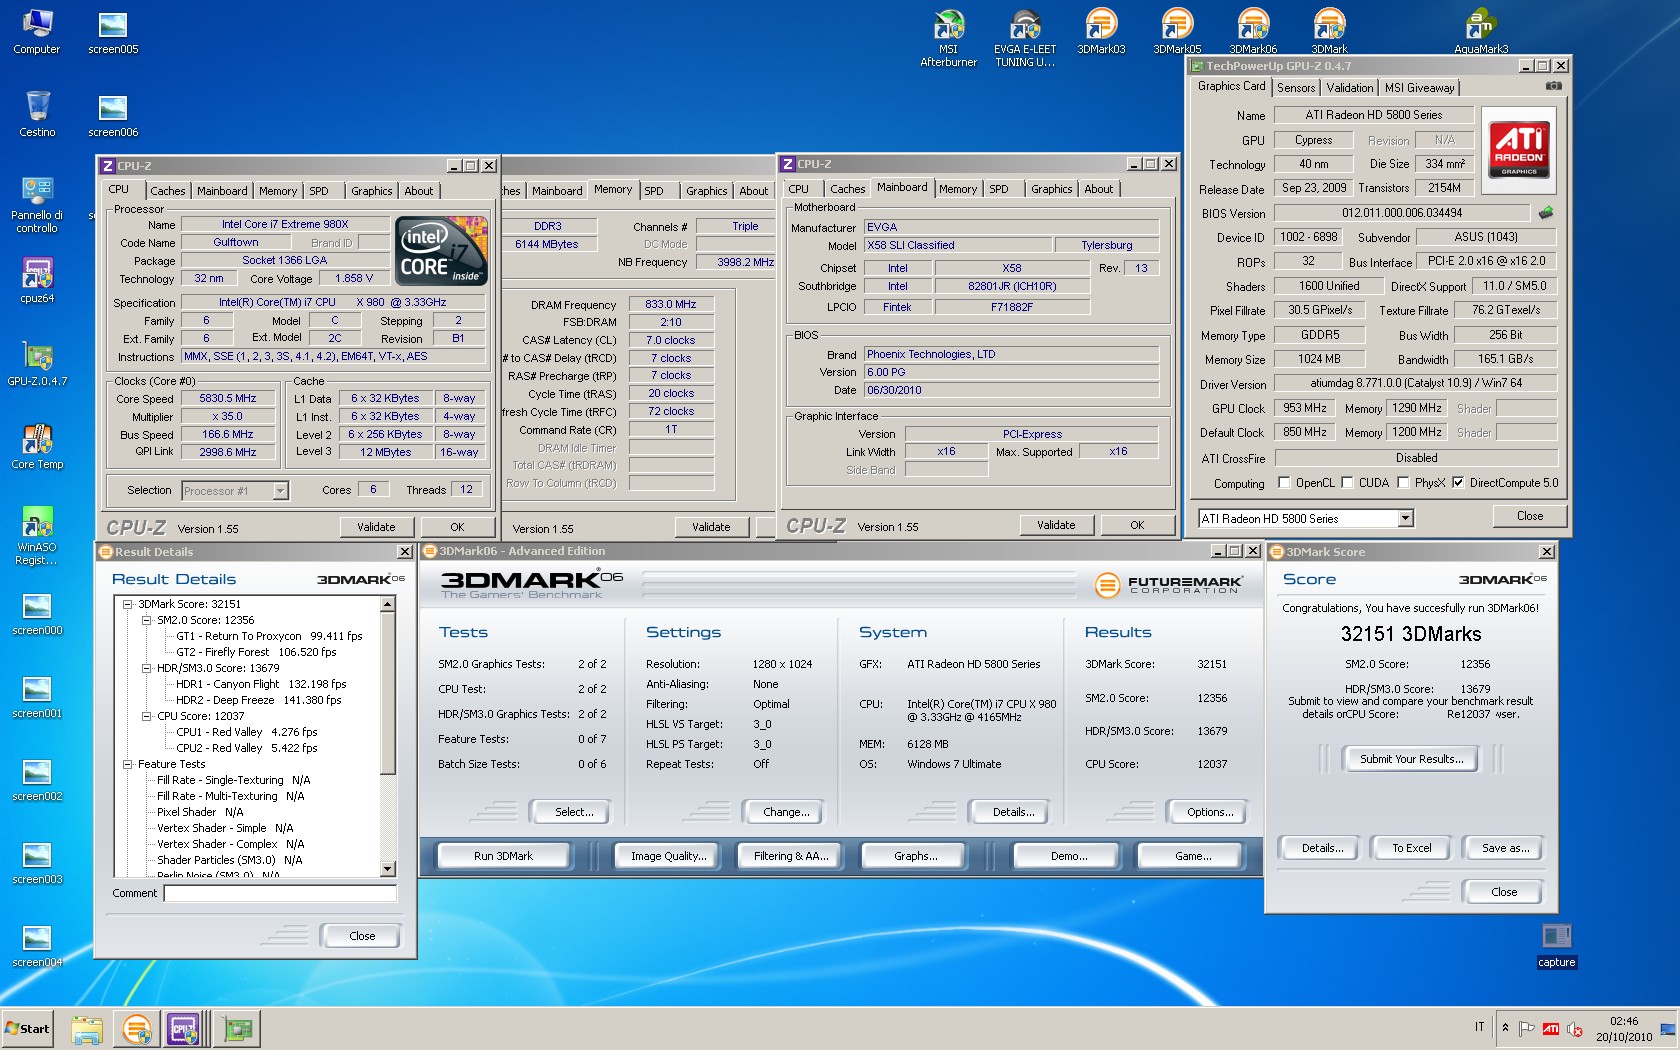Switch to Graphics tab in right CPU-Z

tap(1051, 189)
